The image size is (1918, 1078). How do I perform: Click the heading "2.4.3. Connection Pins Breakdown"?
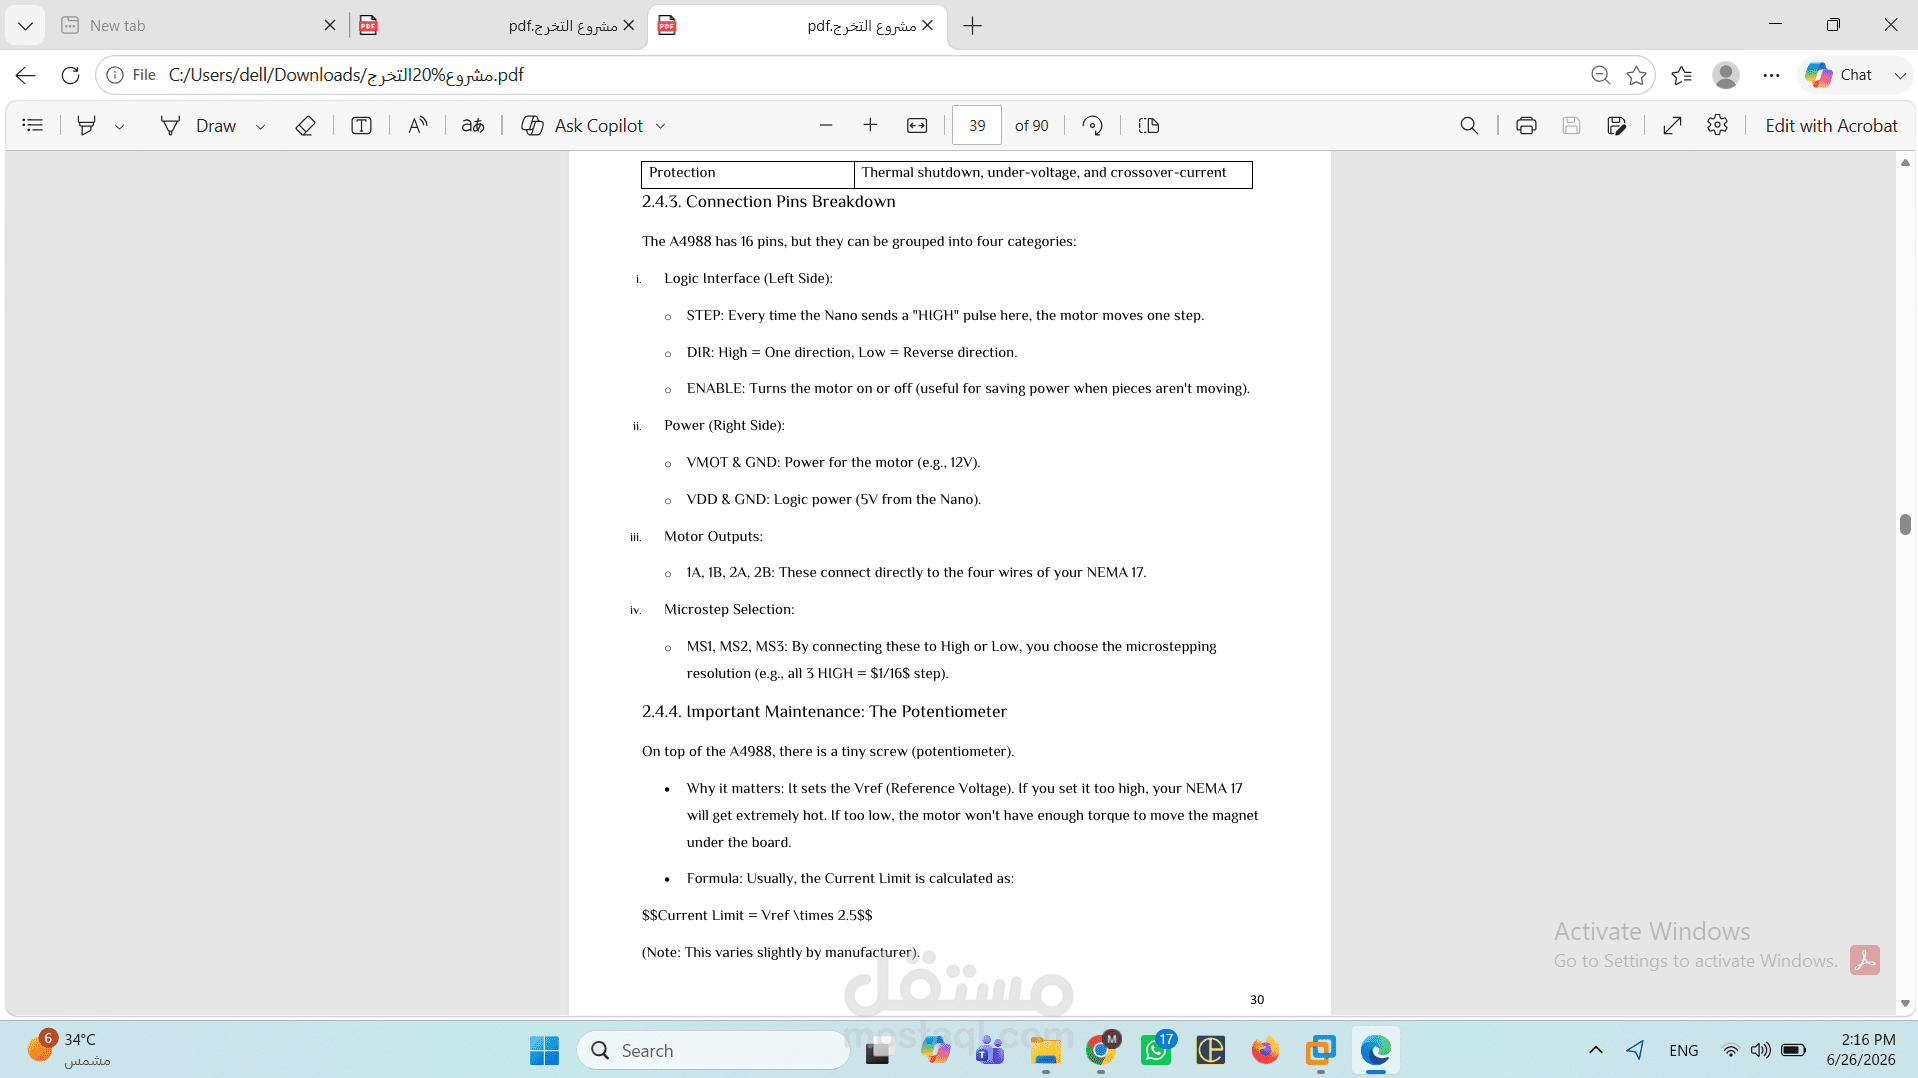pos(769,202)
